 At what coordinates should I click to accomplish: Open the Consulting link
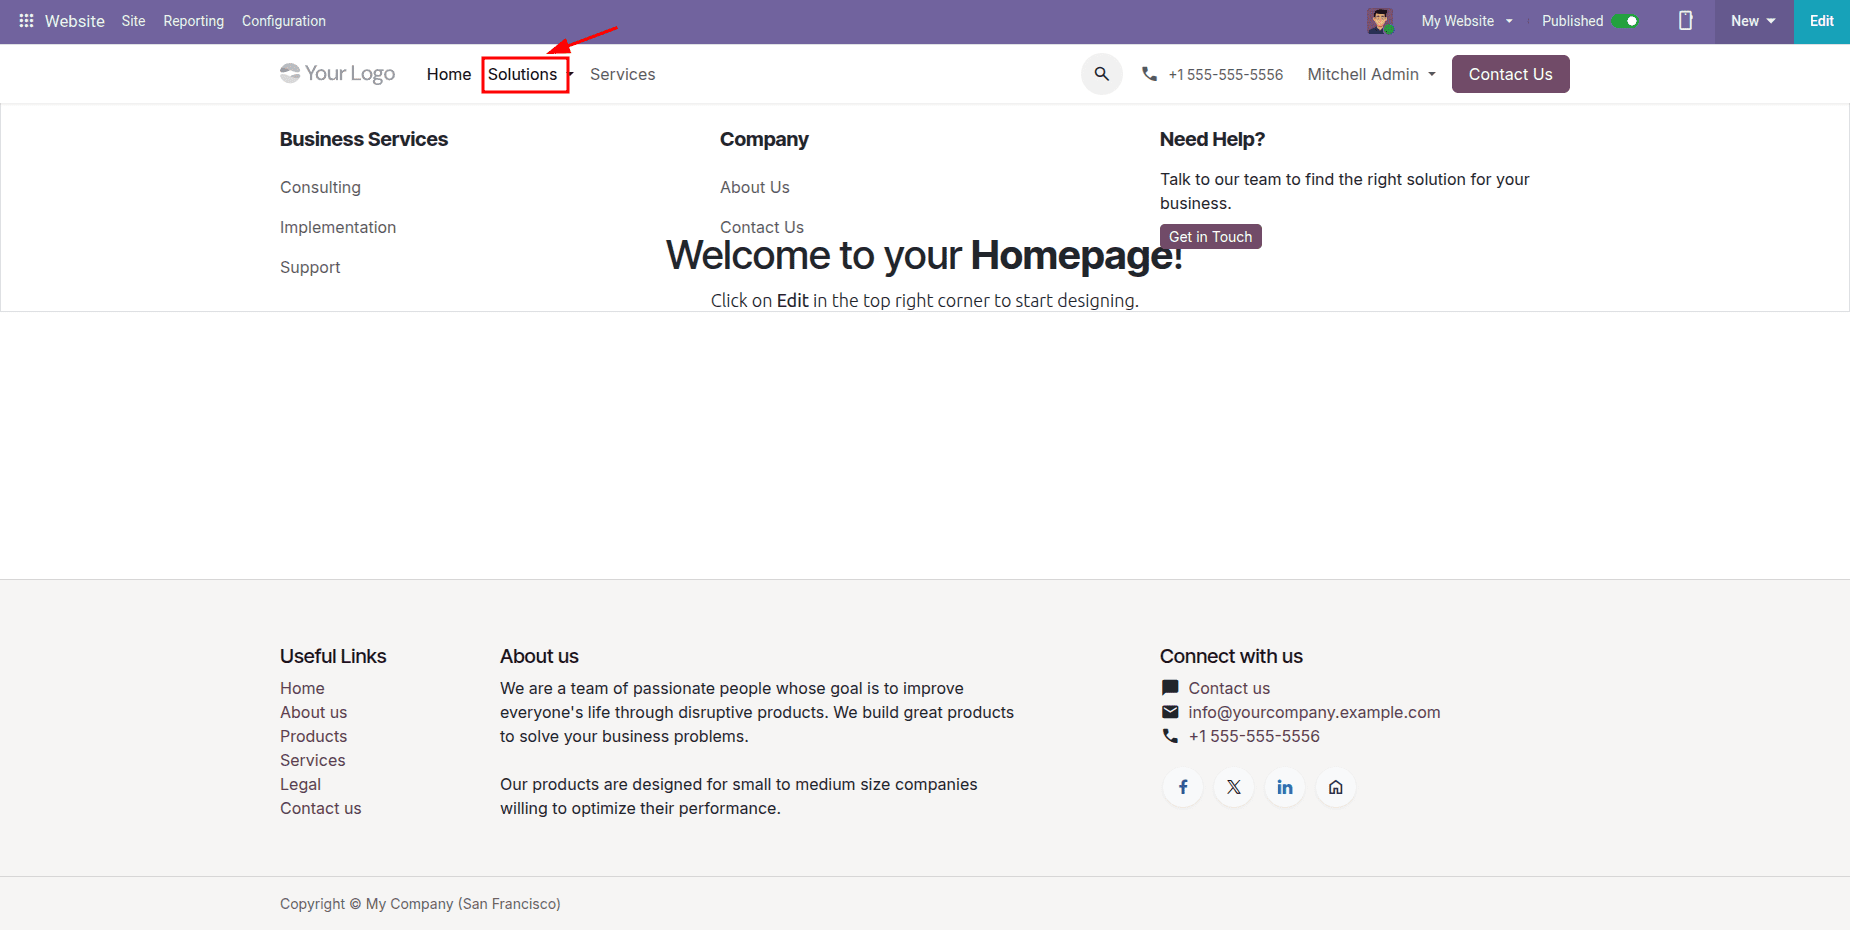coord(320,187)
